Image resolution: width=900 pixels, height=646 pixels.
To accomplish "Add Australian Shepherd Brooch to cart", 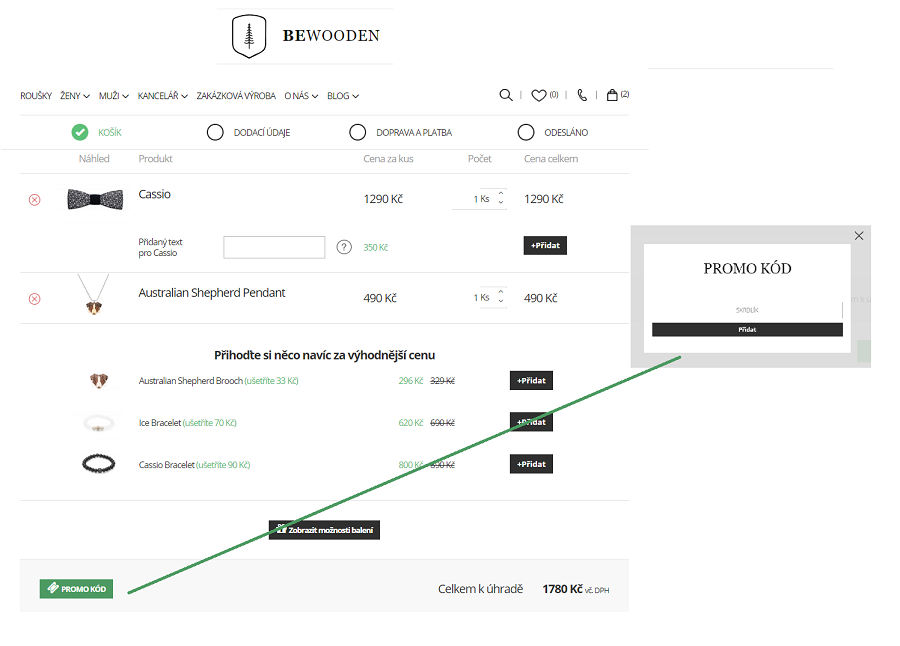I will [532, 380].
